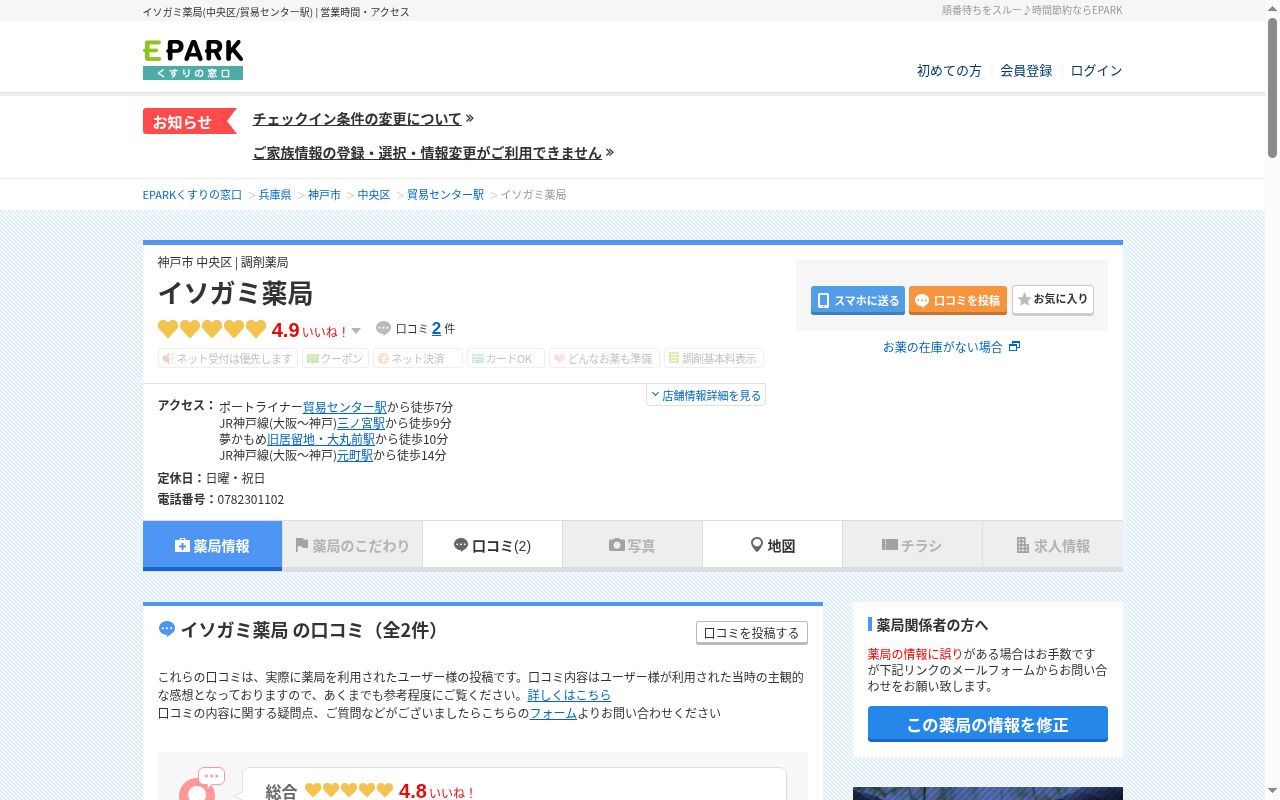Click the 口コミを投稿 orange button
The image size is (1280, 800).
pos(958,300)
